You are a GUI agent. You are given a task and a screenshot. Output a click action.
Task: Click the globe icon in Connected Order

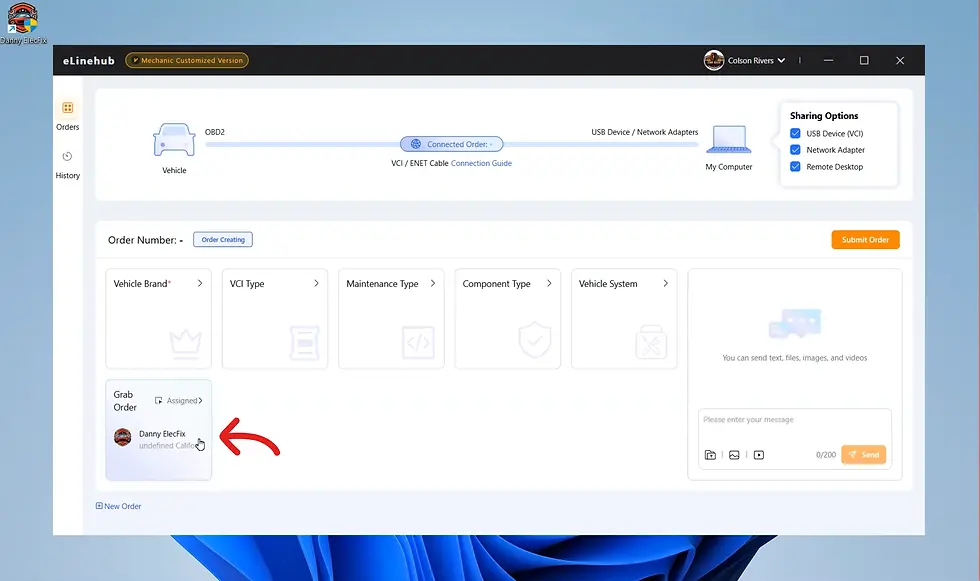click(x=416, y=144)
